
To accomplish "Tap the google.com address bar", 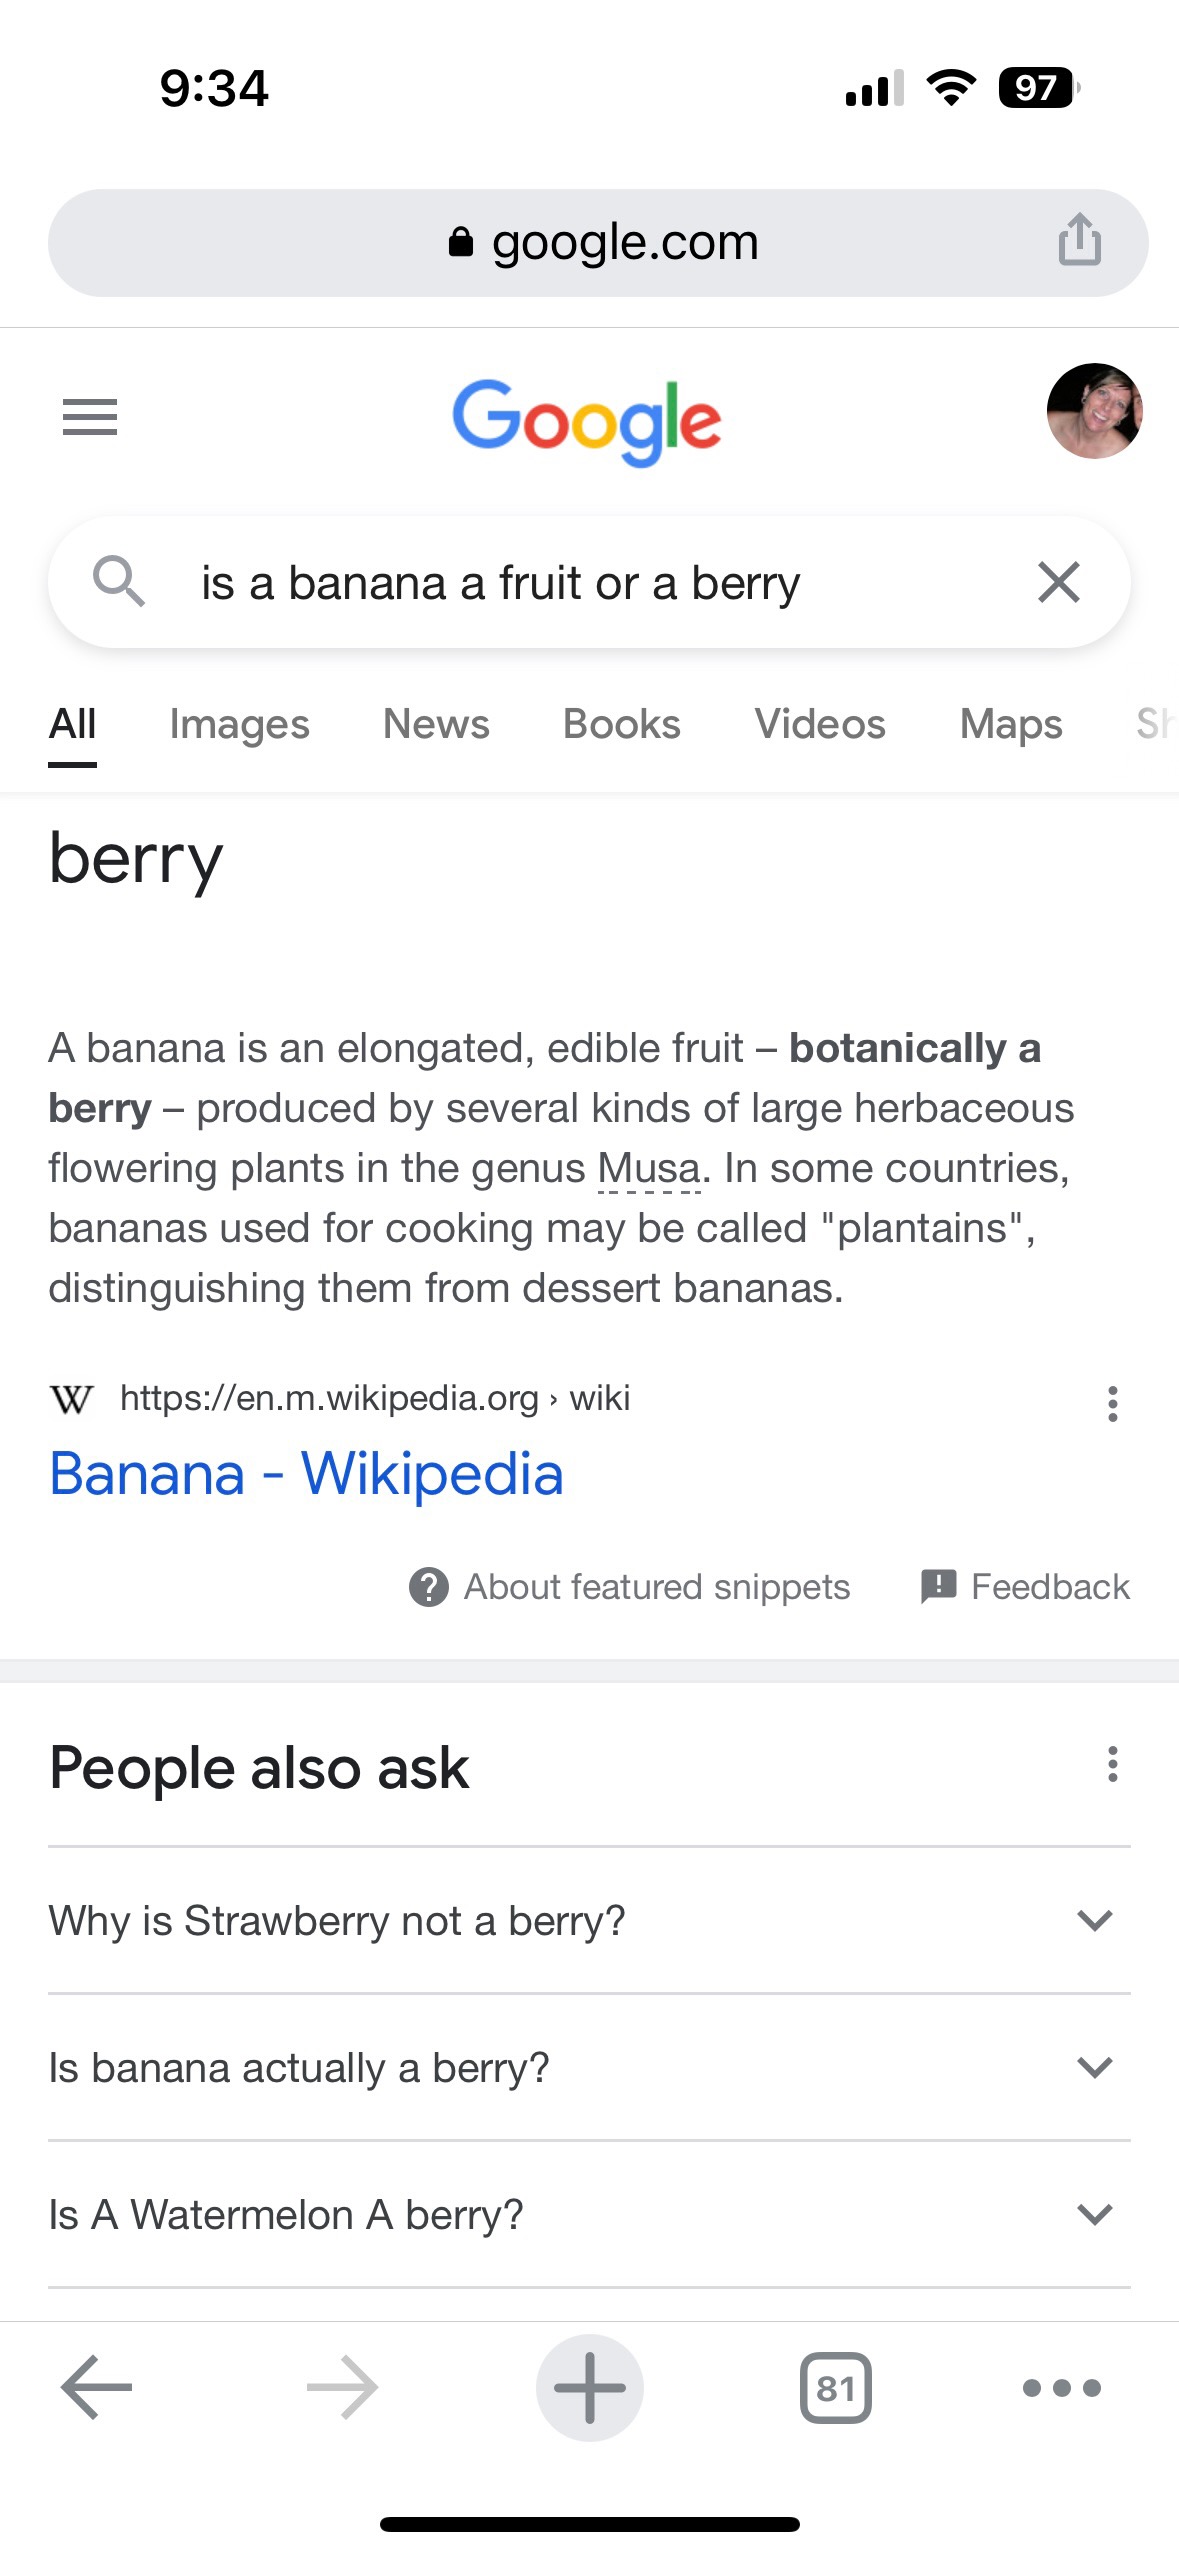I will point(600,242).
